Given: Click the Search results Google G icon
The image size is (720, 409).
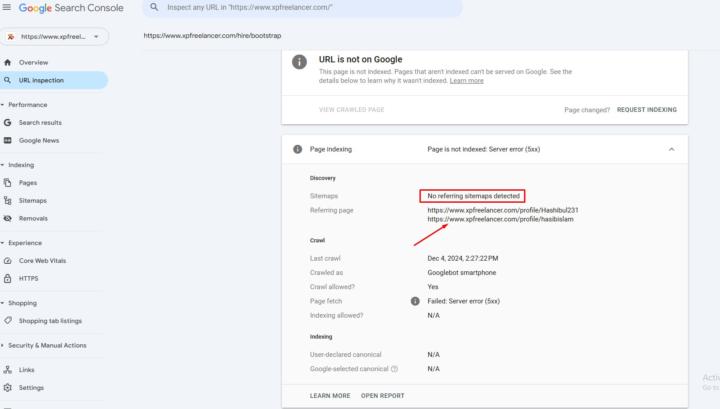Looking at the screenshot, I should click(7, 123).
